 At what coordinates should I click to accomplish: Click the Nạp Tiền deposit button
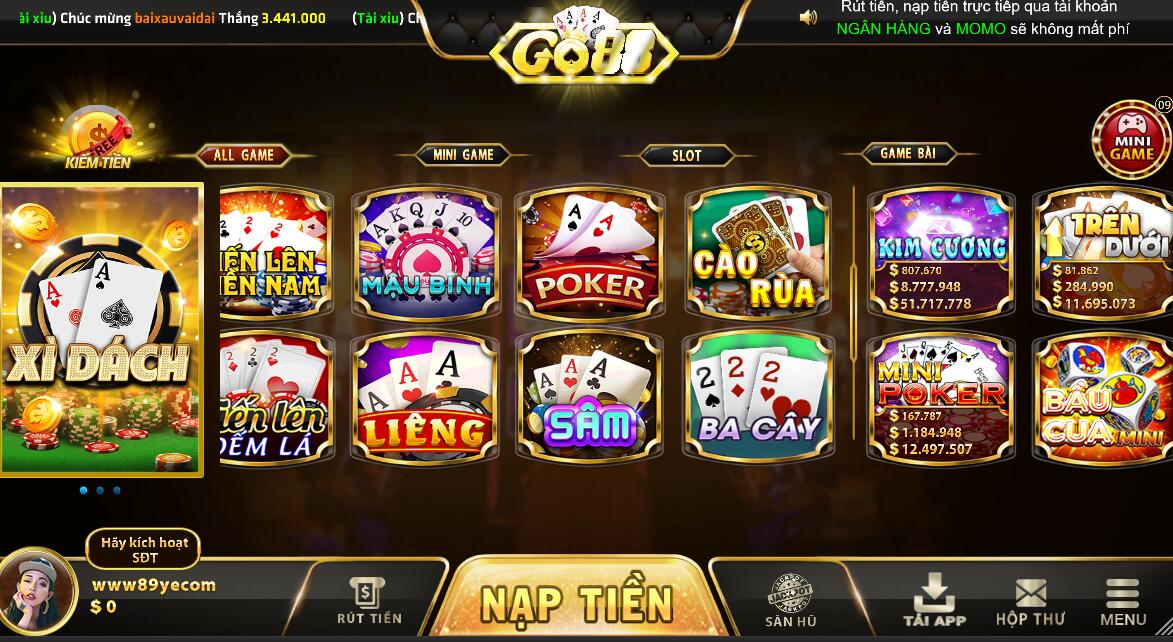[x=576, y=603]
